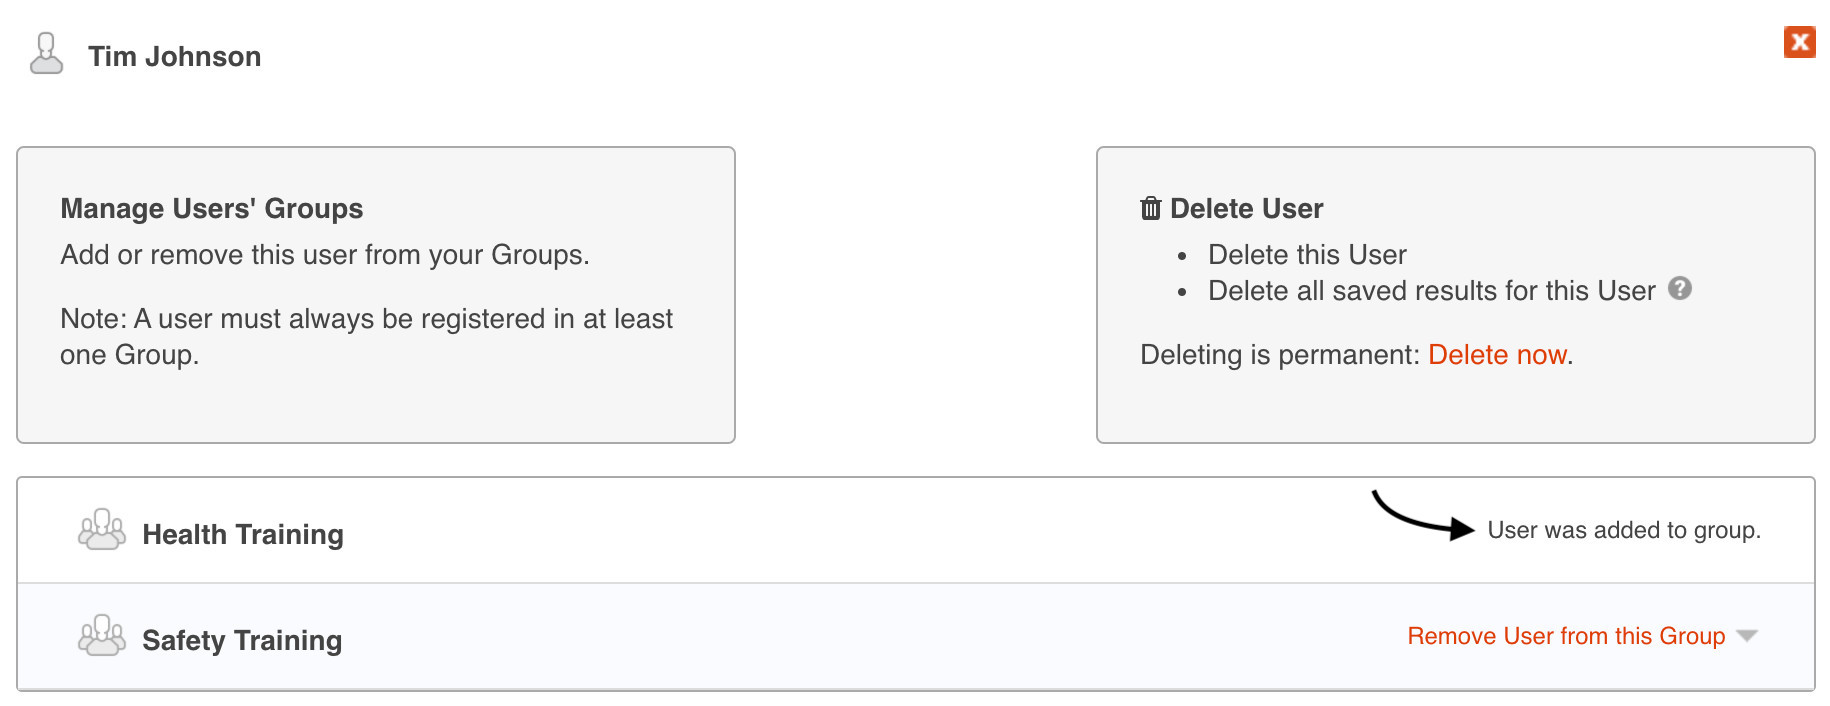Click the Health Training group icon
This screenshot has height=706, width=1830.
[x=102, y=530]
